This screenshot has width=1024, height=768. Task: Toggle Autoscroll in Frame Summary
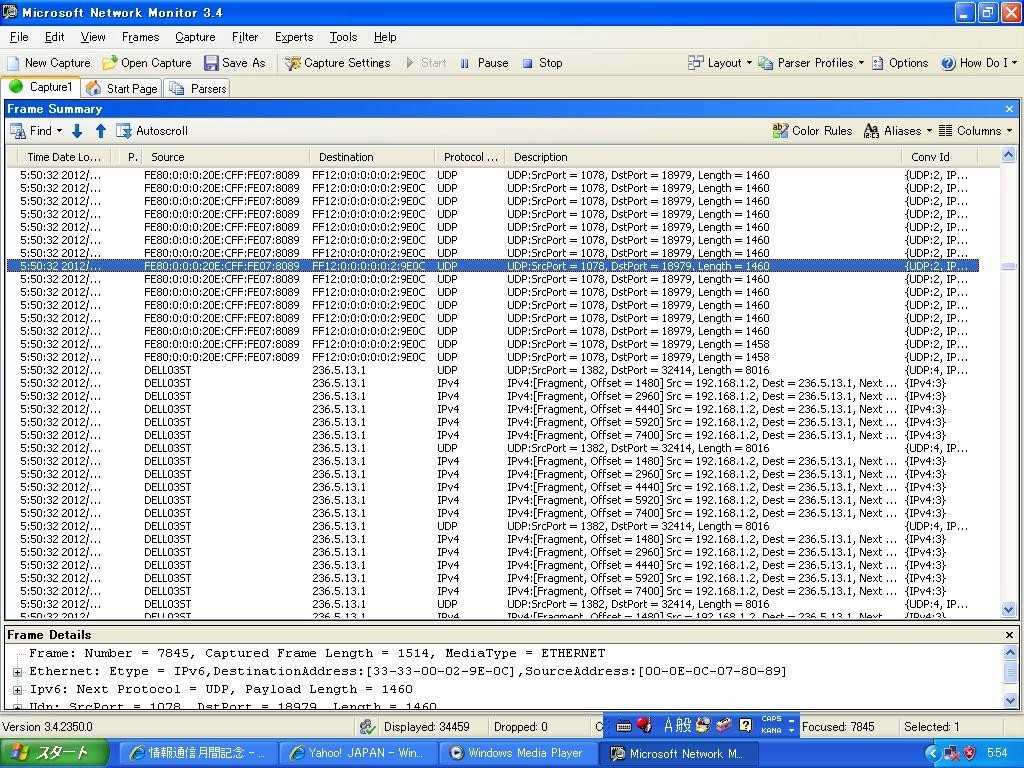[152, 131]
